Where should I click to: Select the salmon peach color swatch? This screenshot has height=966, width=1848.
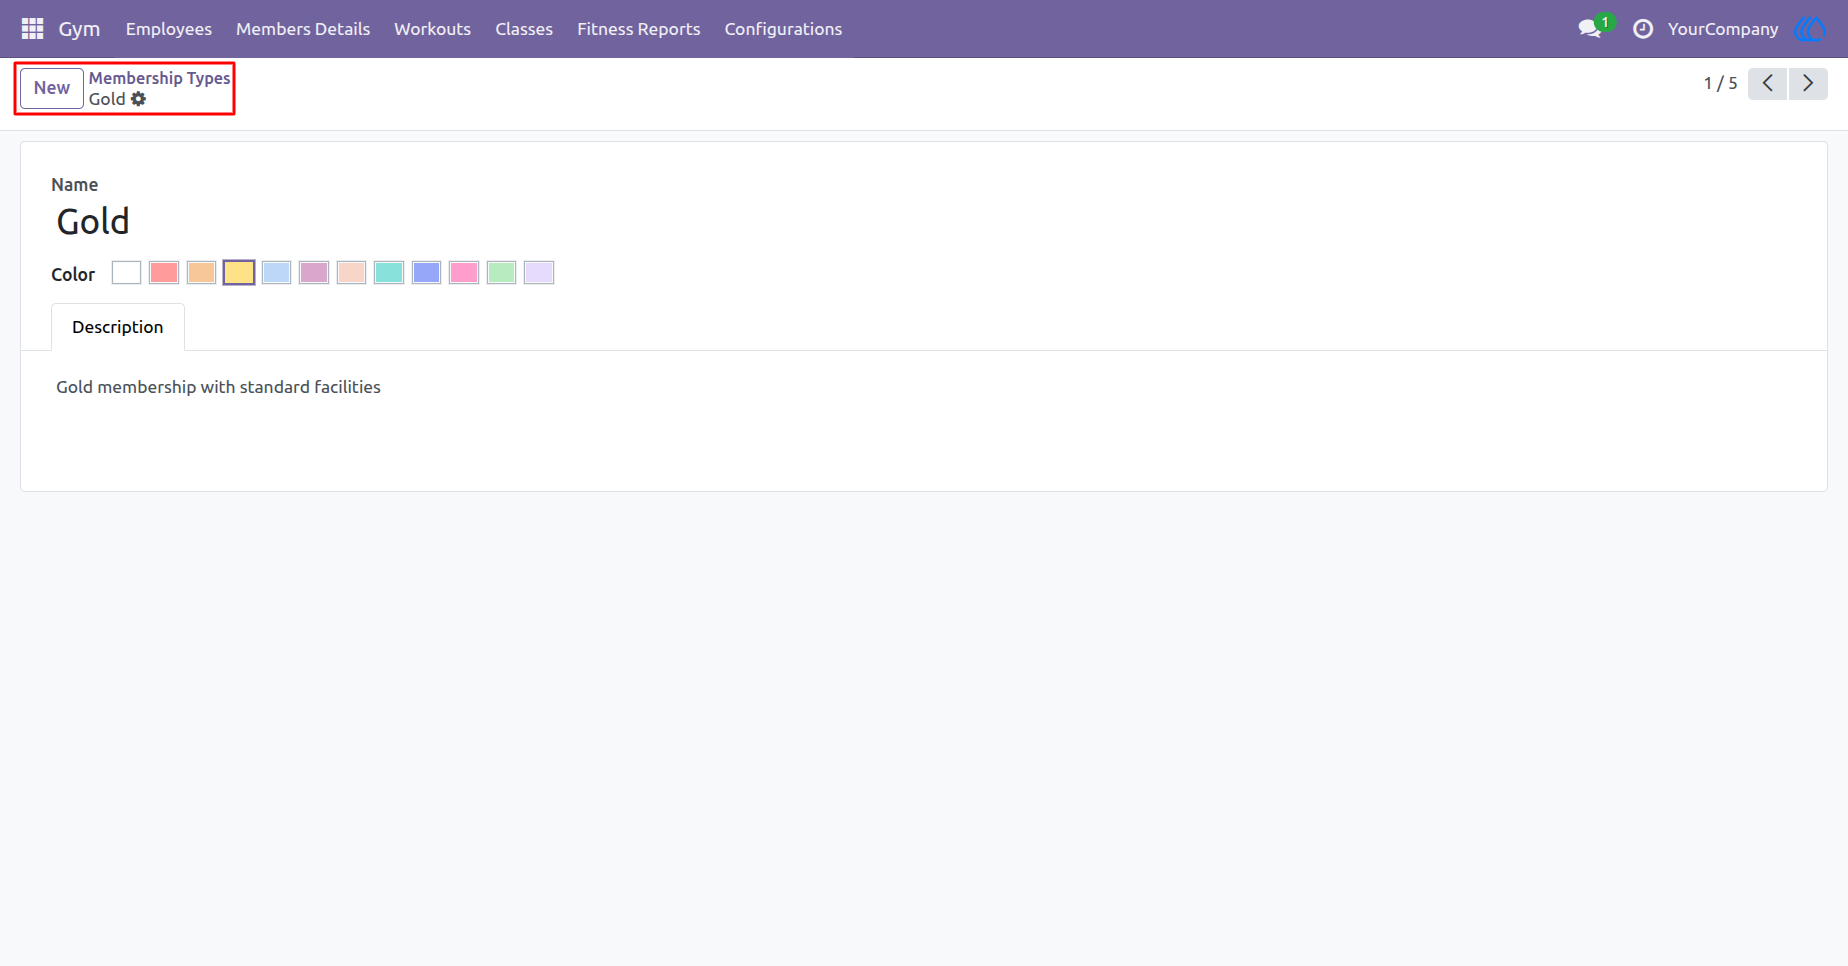coord(351,273)
